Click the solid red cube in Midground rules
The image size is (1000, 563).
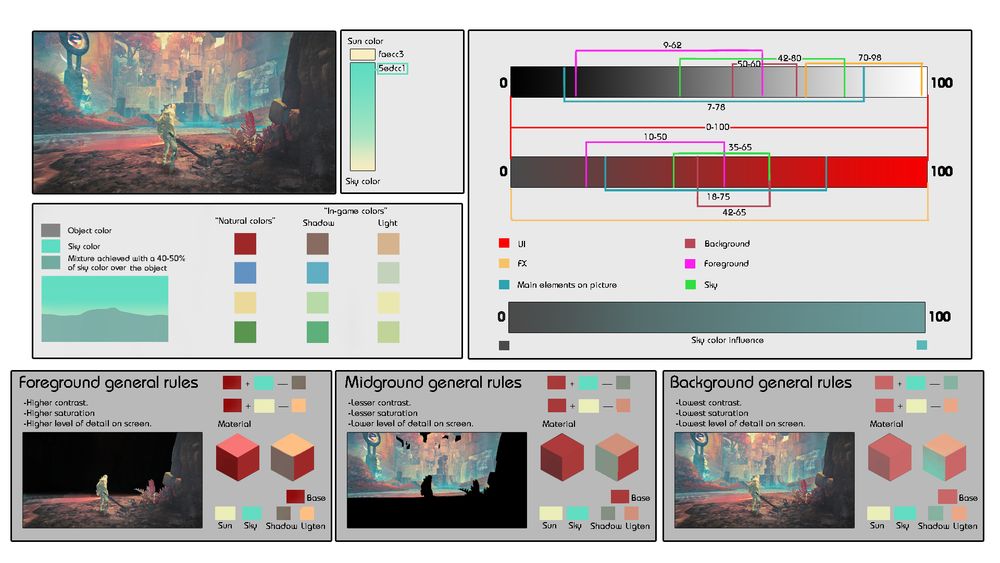pyautogui.click(x=562, y=457)
